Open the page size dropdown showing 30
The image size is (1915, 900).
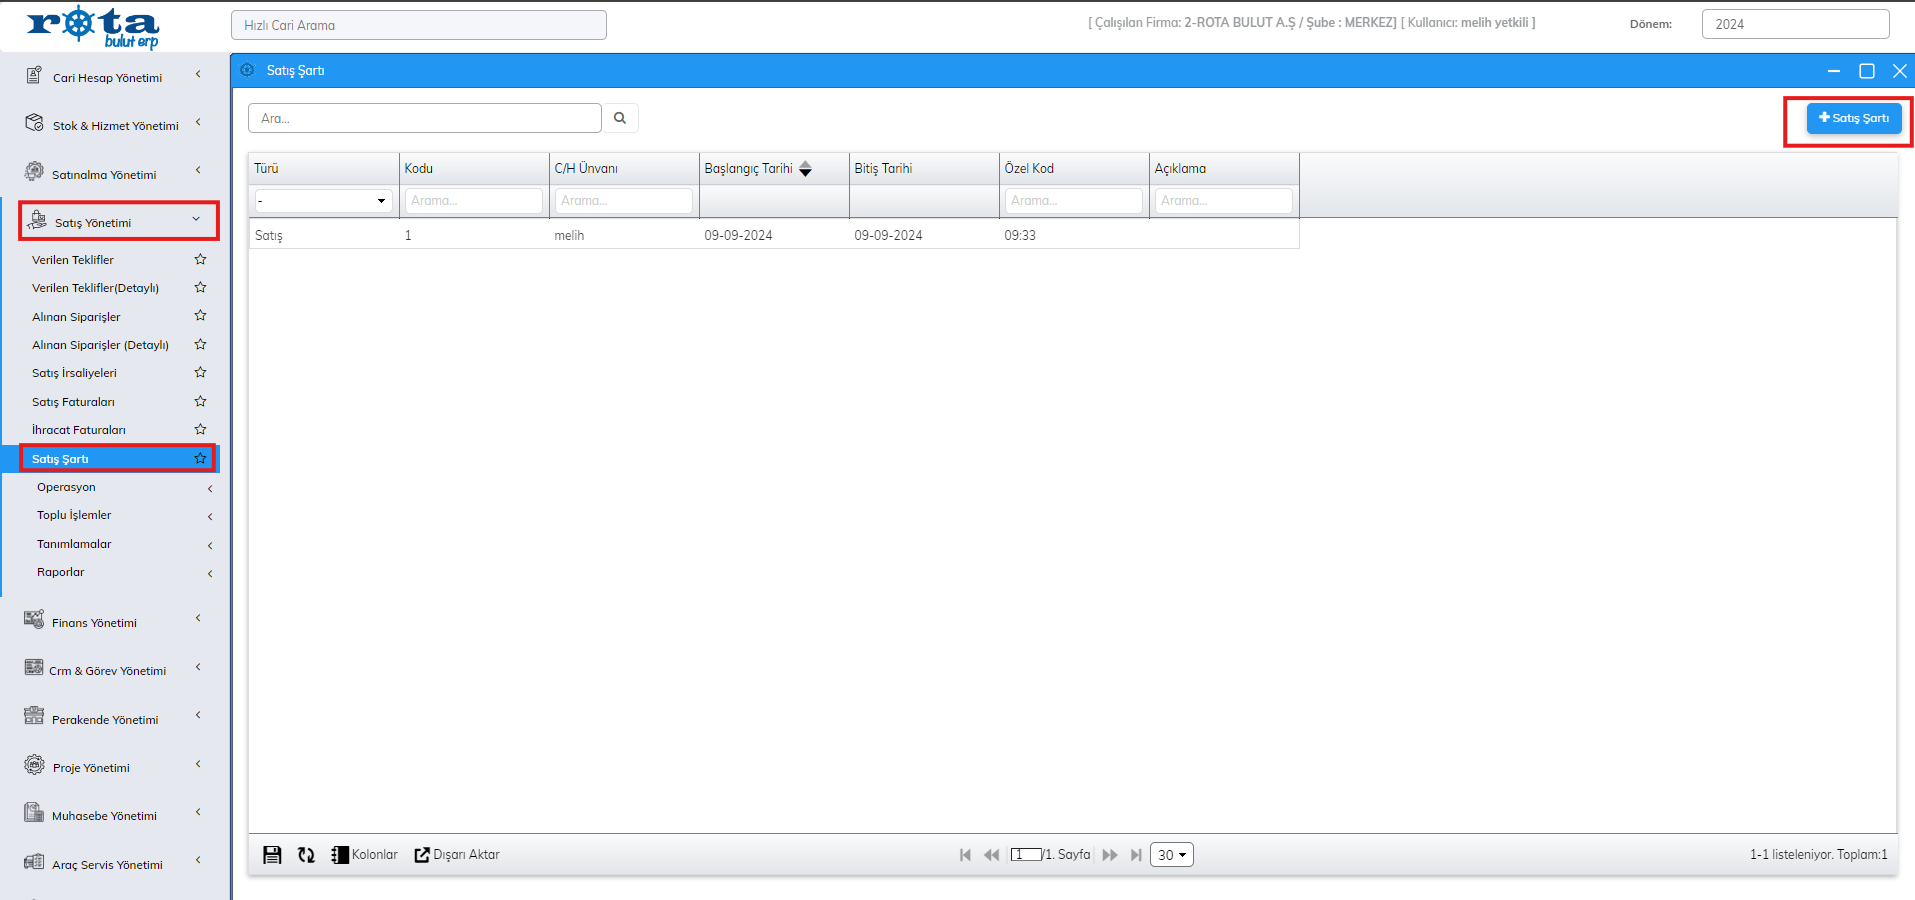pos(1171,855)
